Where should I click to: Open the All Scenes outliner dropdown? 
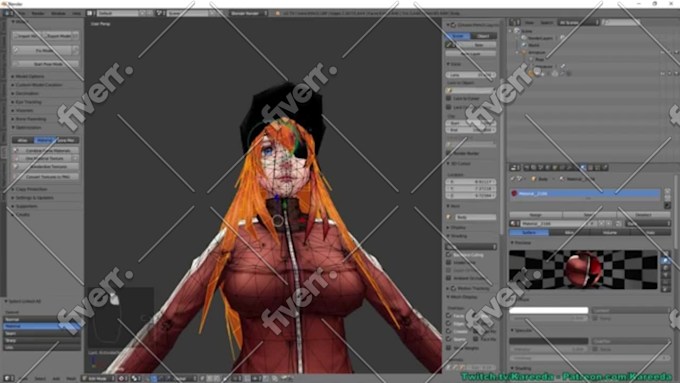pyautogui.click(x=578, y=22)
